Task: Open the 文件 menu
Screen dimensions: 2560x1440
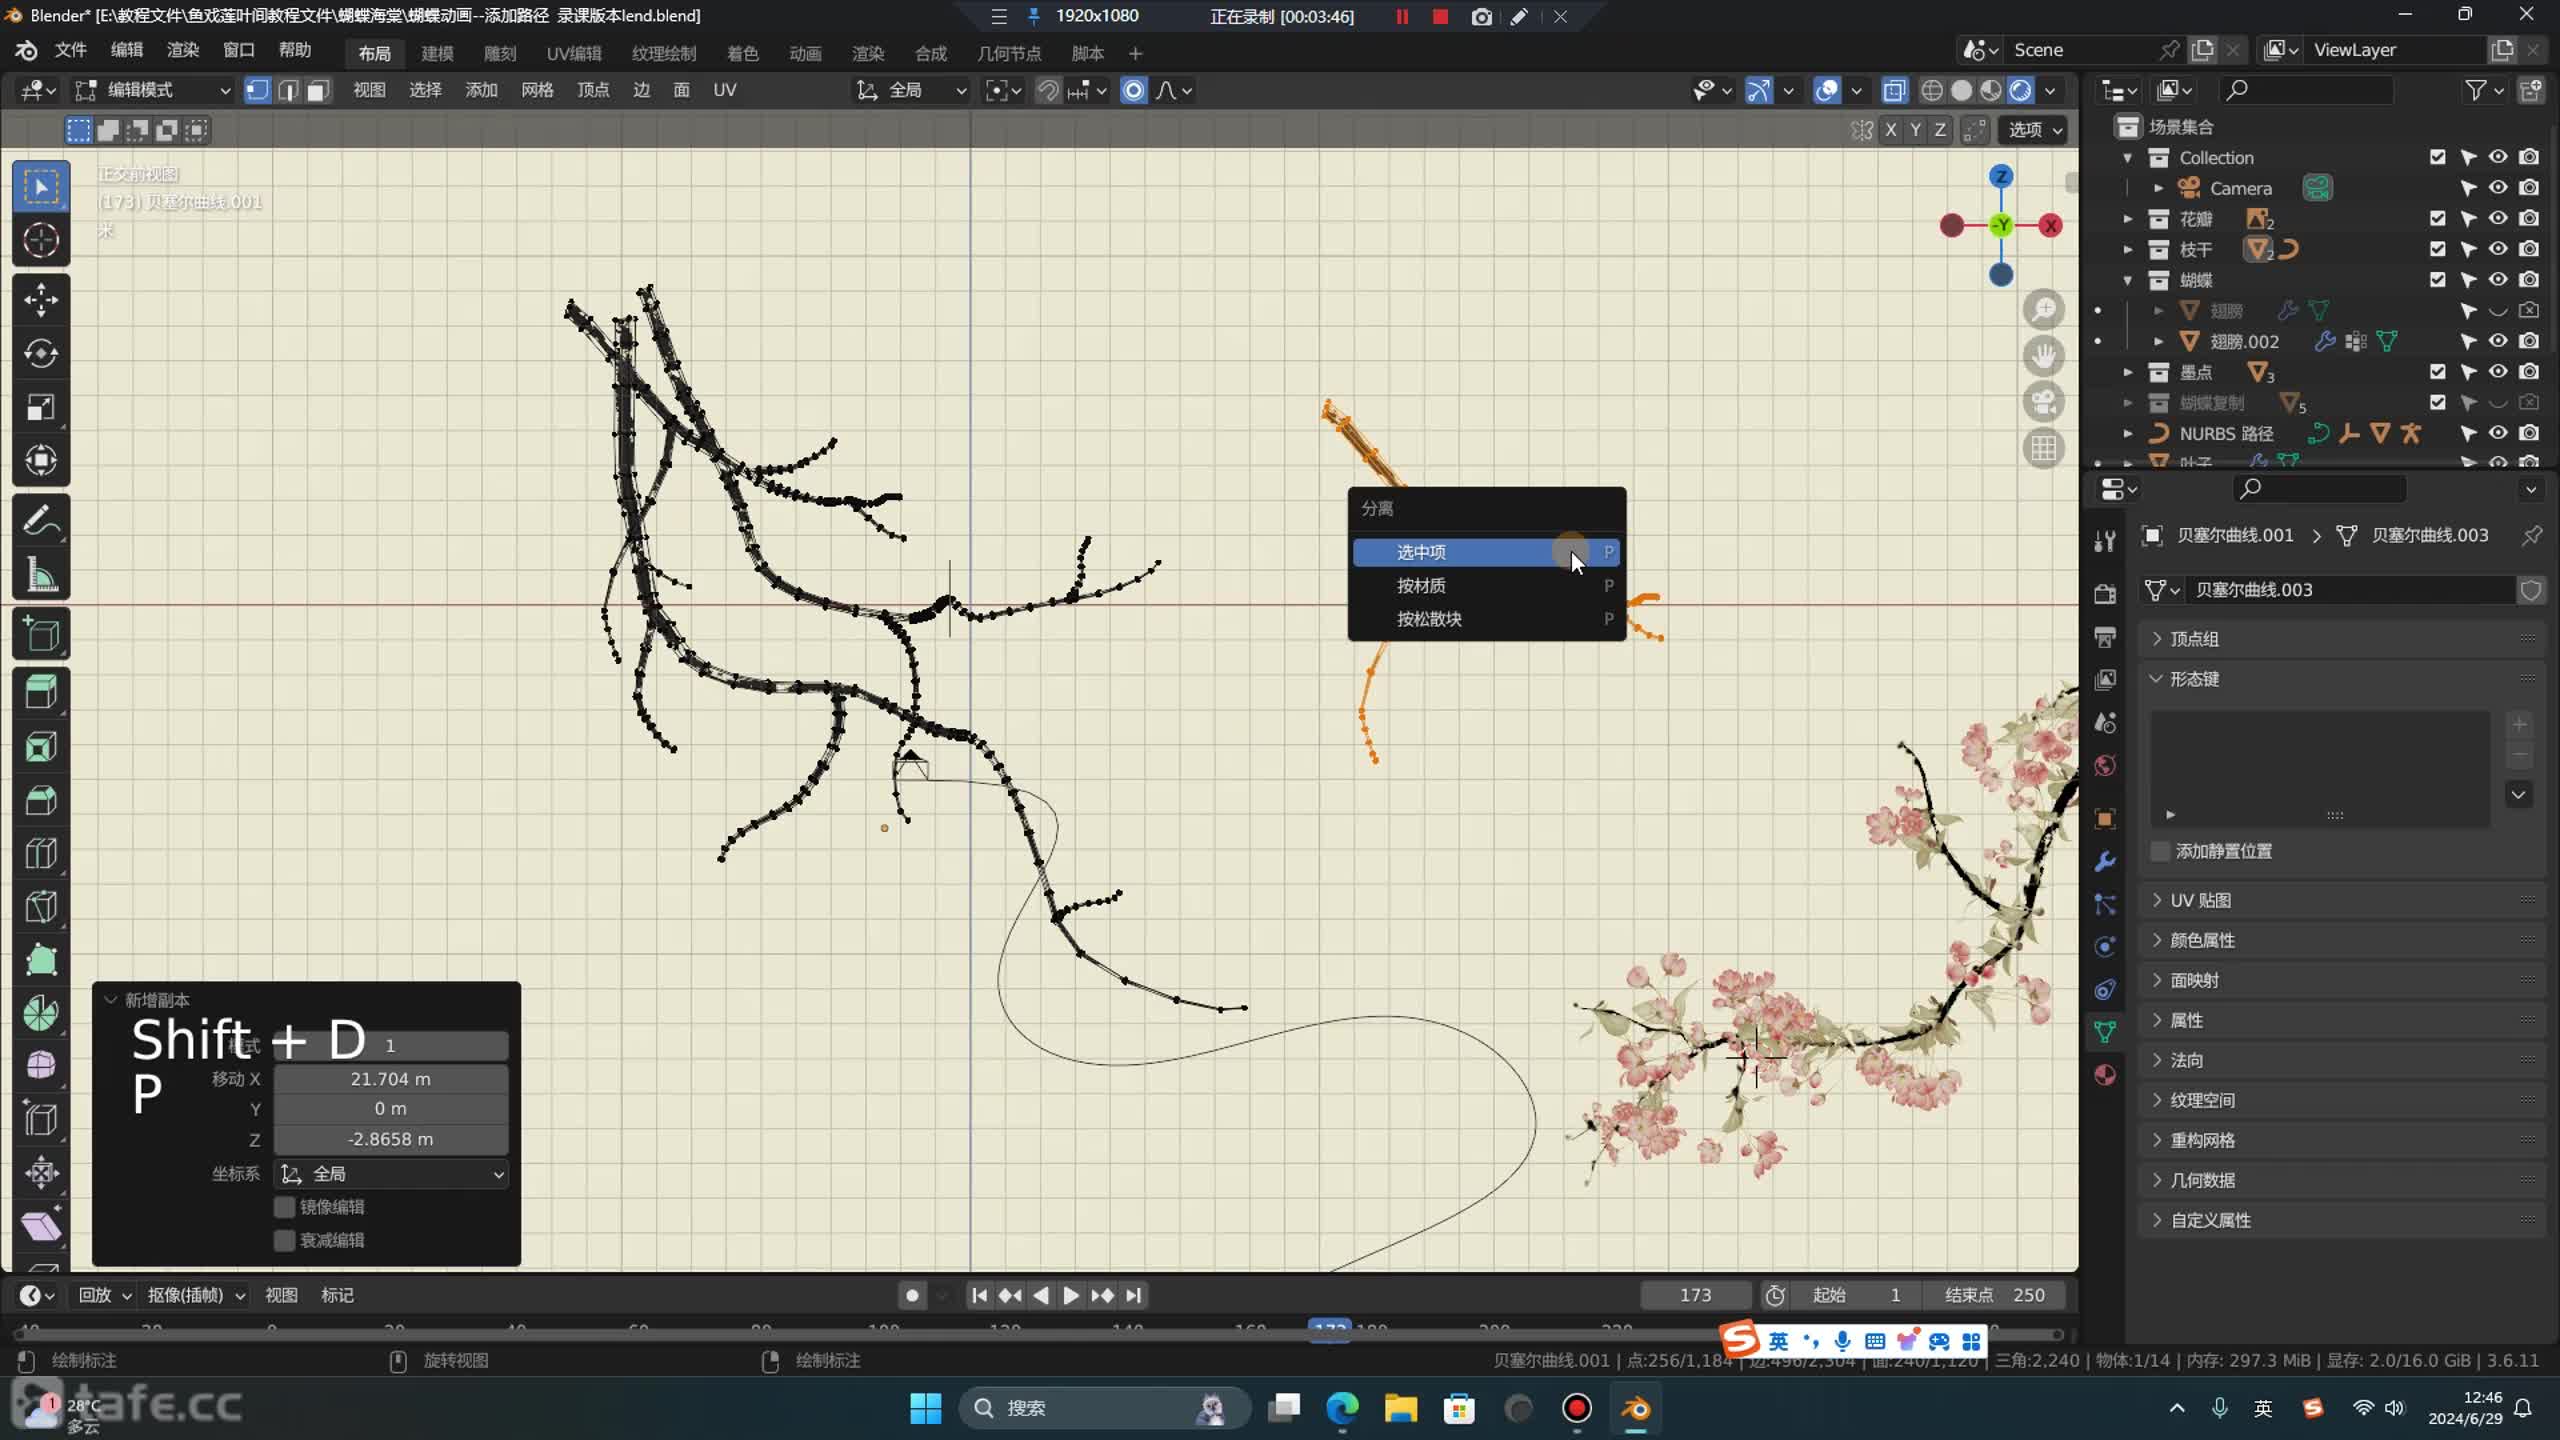Action: click(x=70, y=50)
